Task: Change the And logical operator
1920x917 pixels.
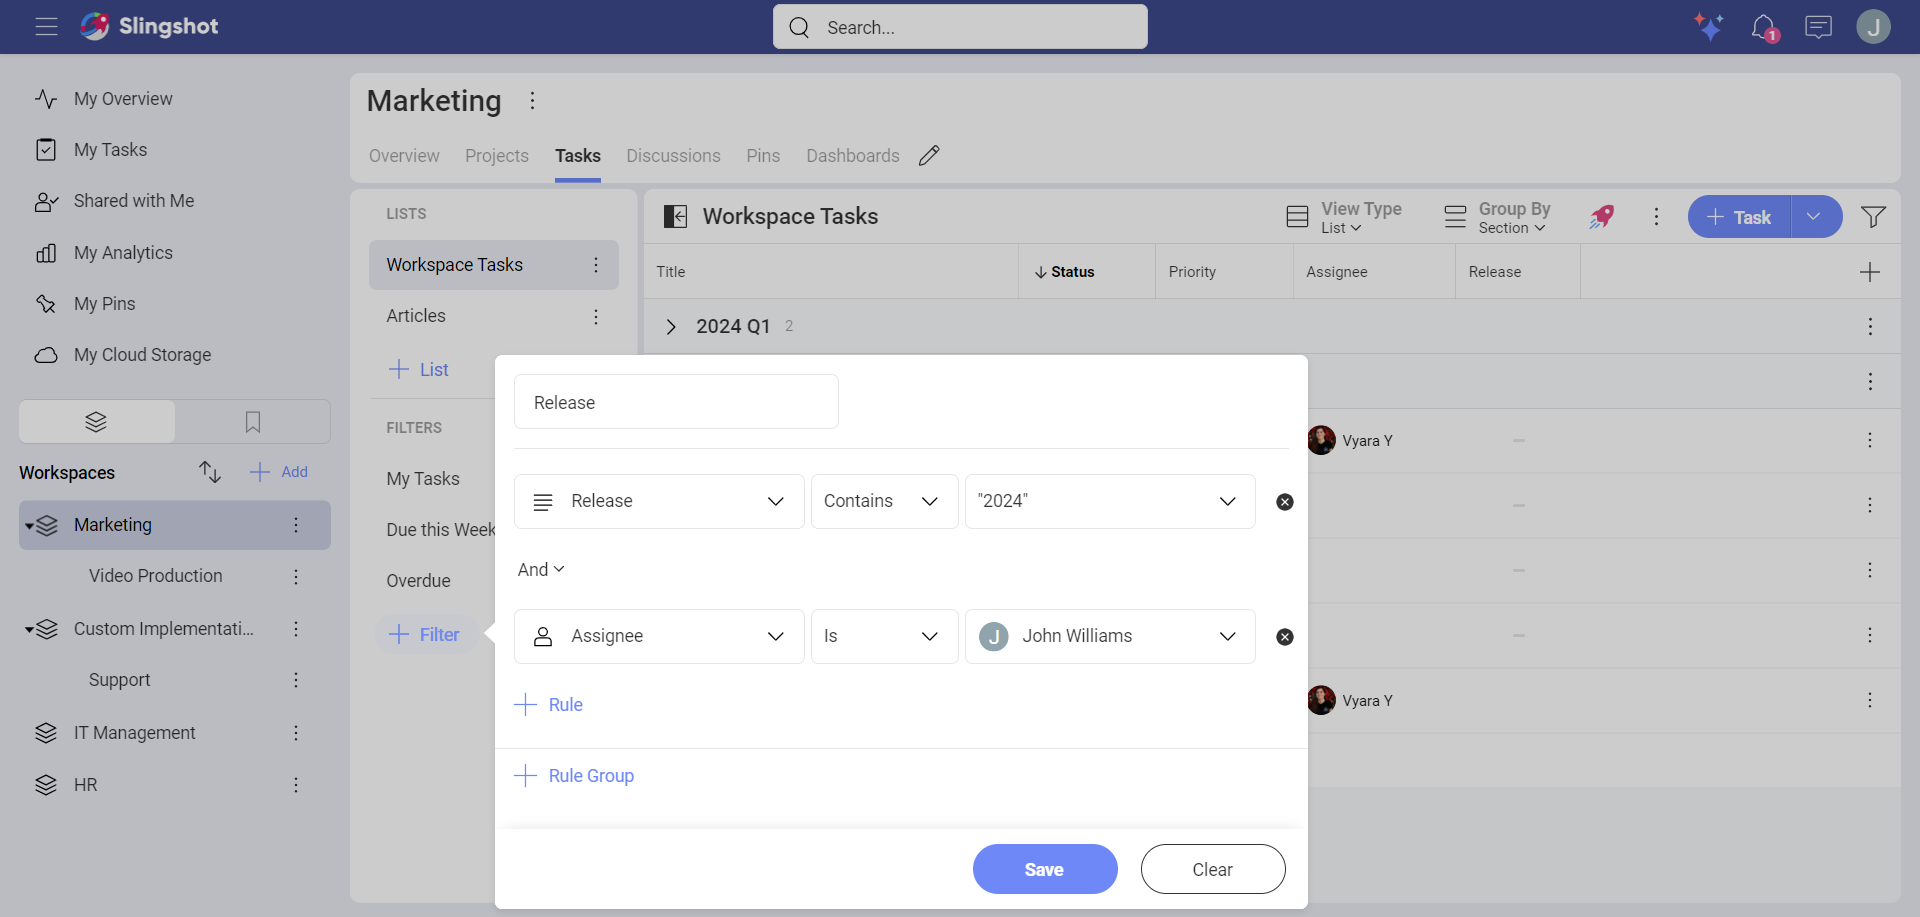Action: [x=541, y=569]
